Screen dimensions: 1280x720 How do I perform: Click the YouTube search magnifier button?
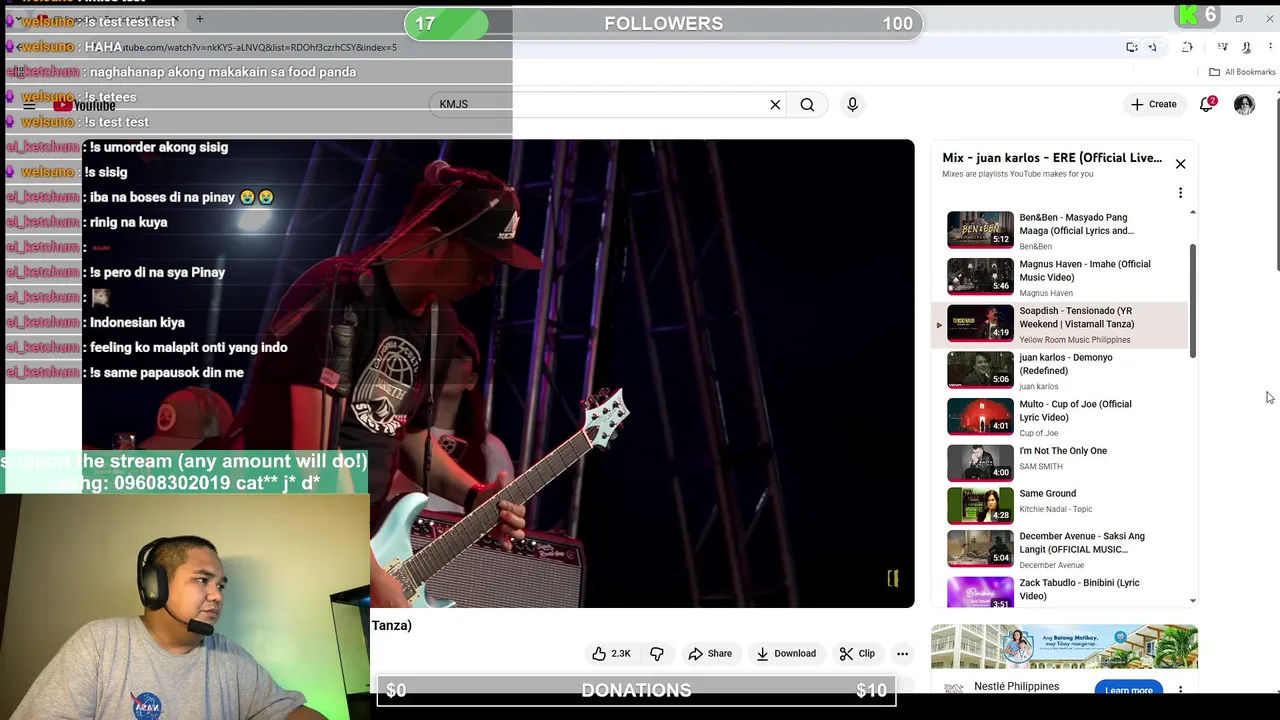[807, 104]
